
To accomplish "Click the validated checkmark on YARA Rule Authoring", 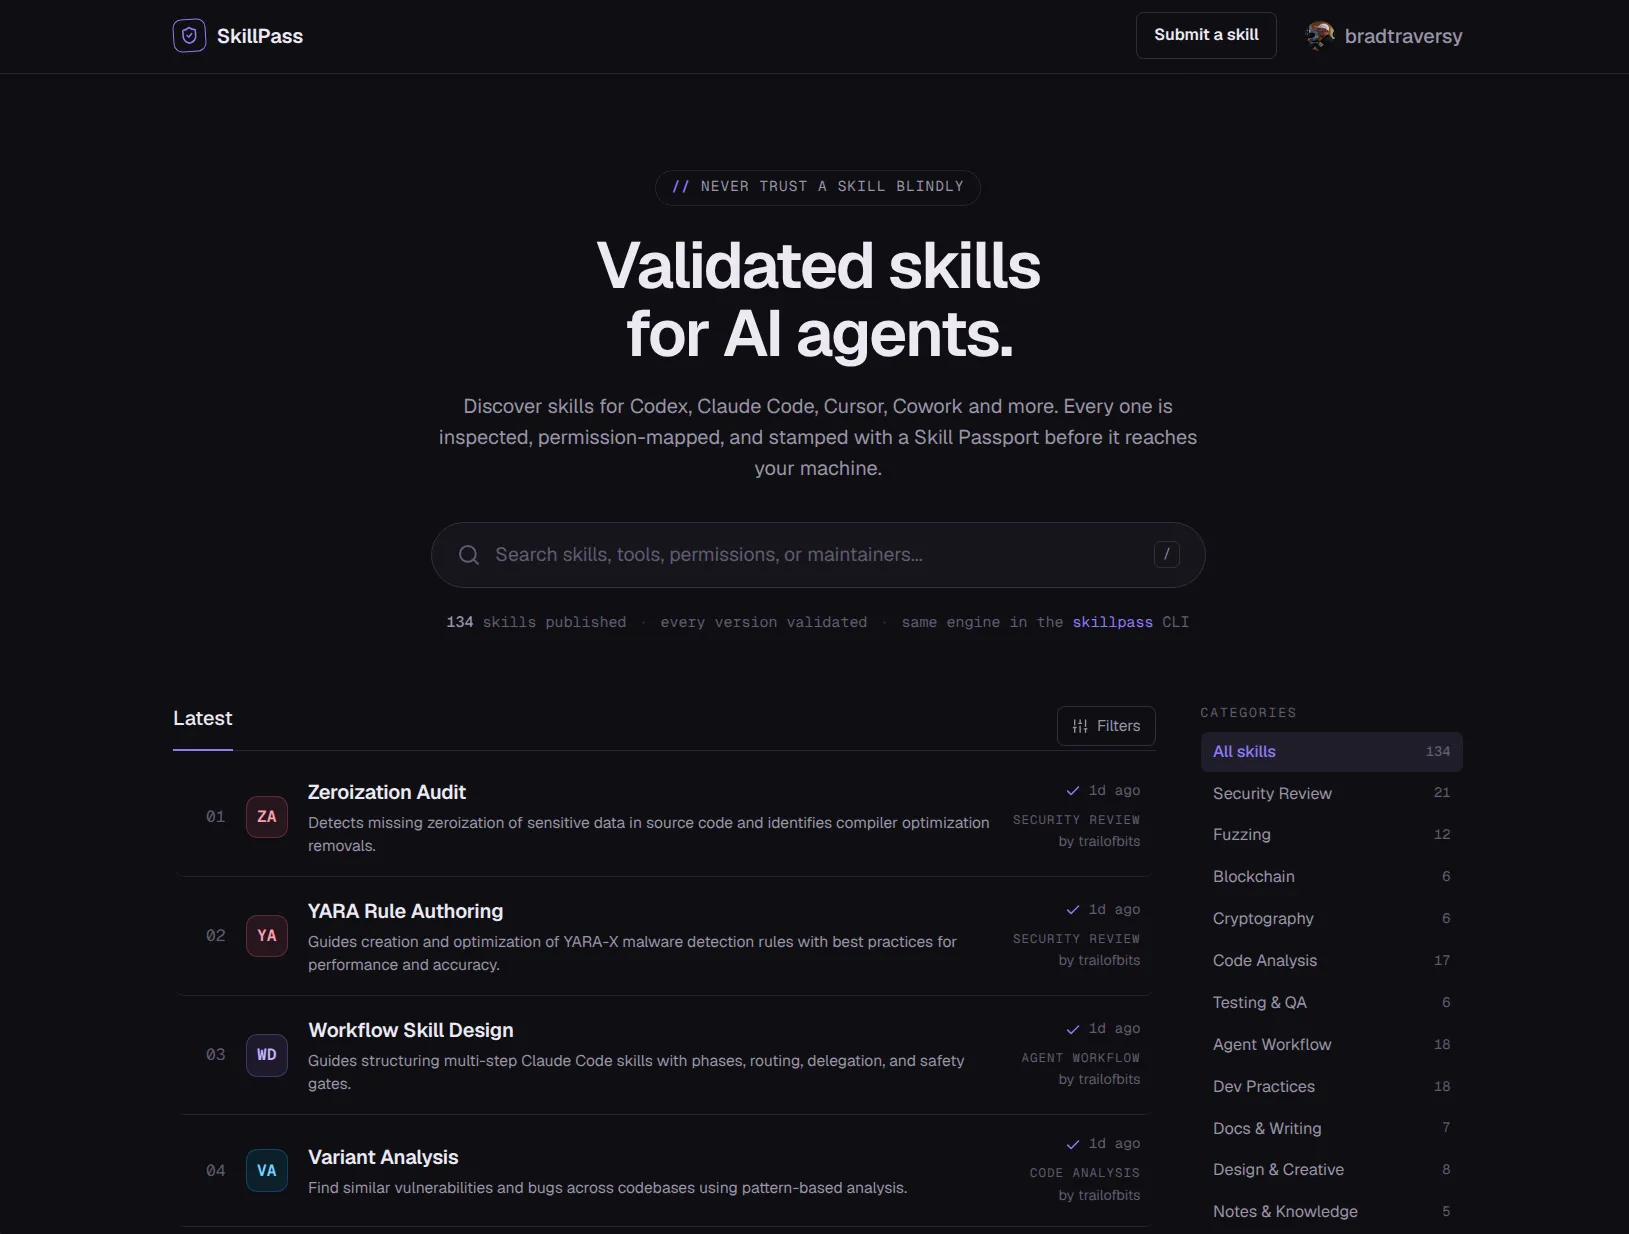I will point(1073,910).
